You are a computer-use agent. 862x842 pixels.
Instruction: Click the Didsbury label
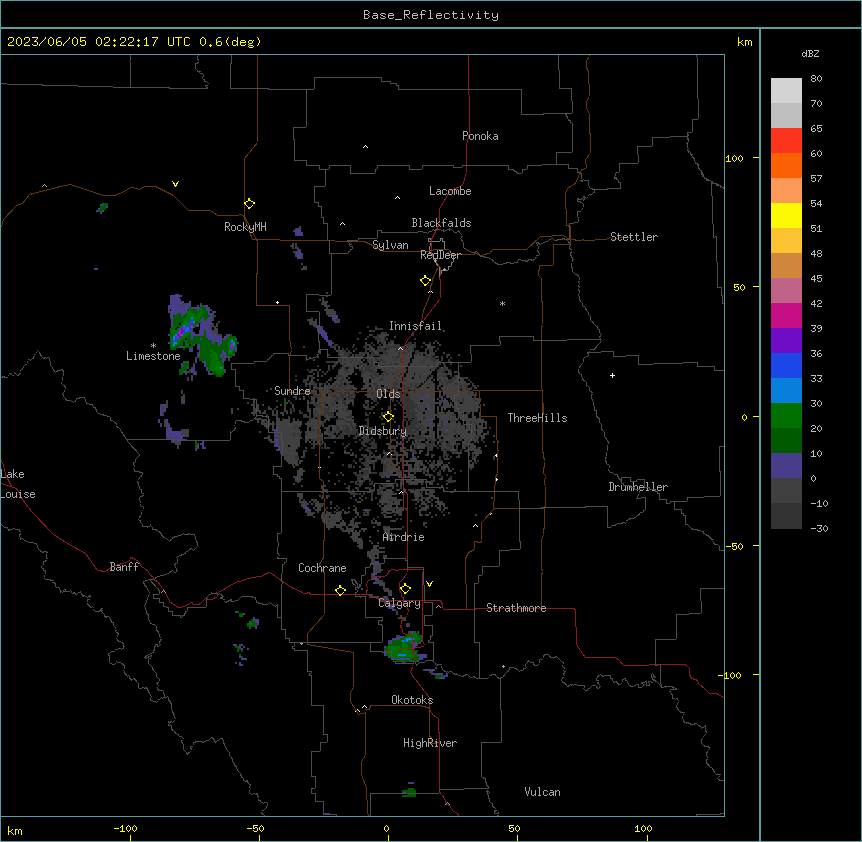(x=382, y=431)
